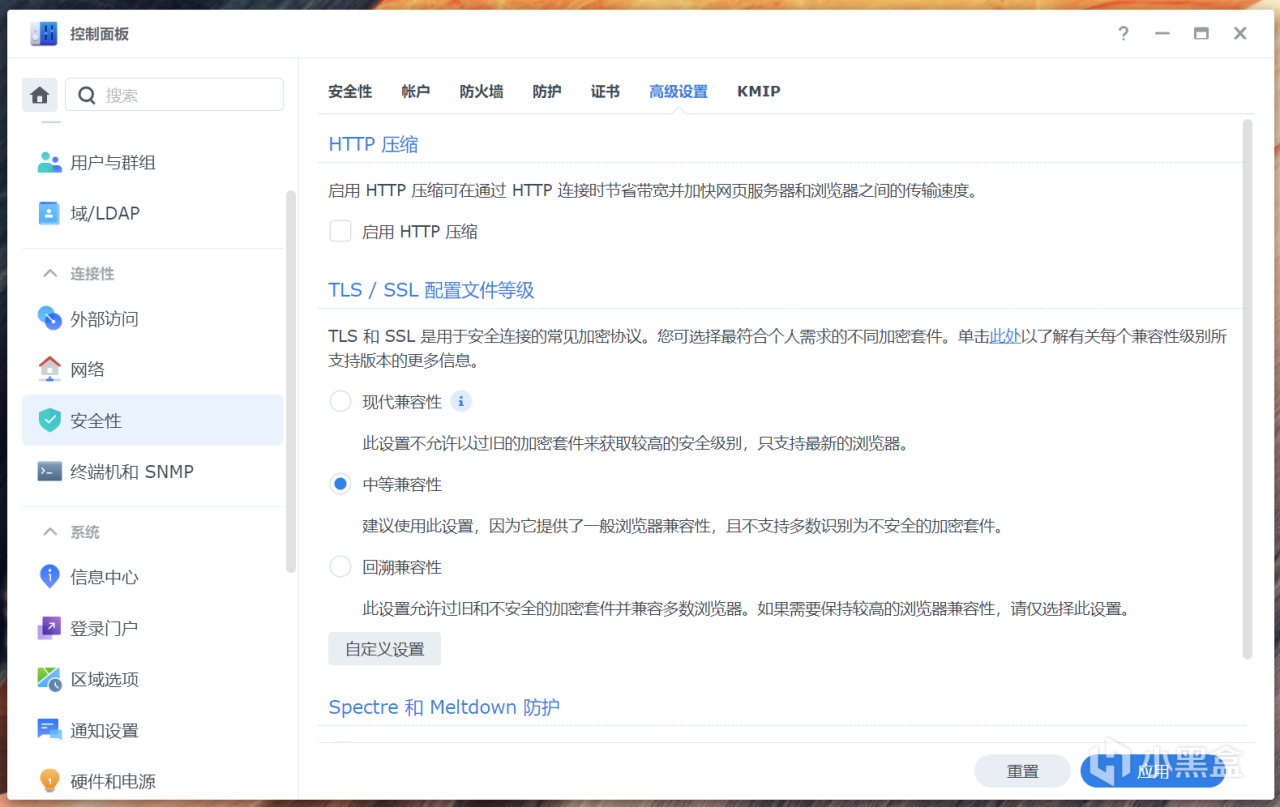Click the 通知设置 chat bubble icon

[49, 730]
